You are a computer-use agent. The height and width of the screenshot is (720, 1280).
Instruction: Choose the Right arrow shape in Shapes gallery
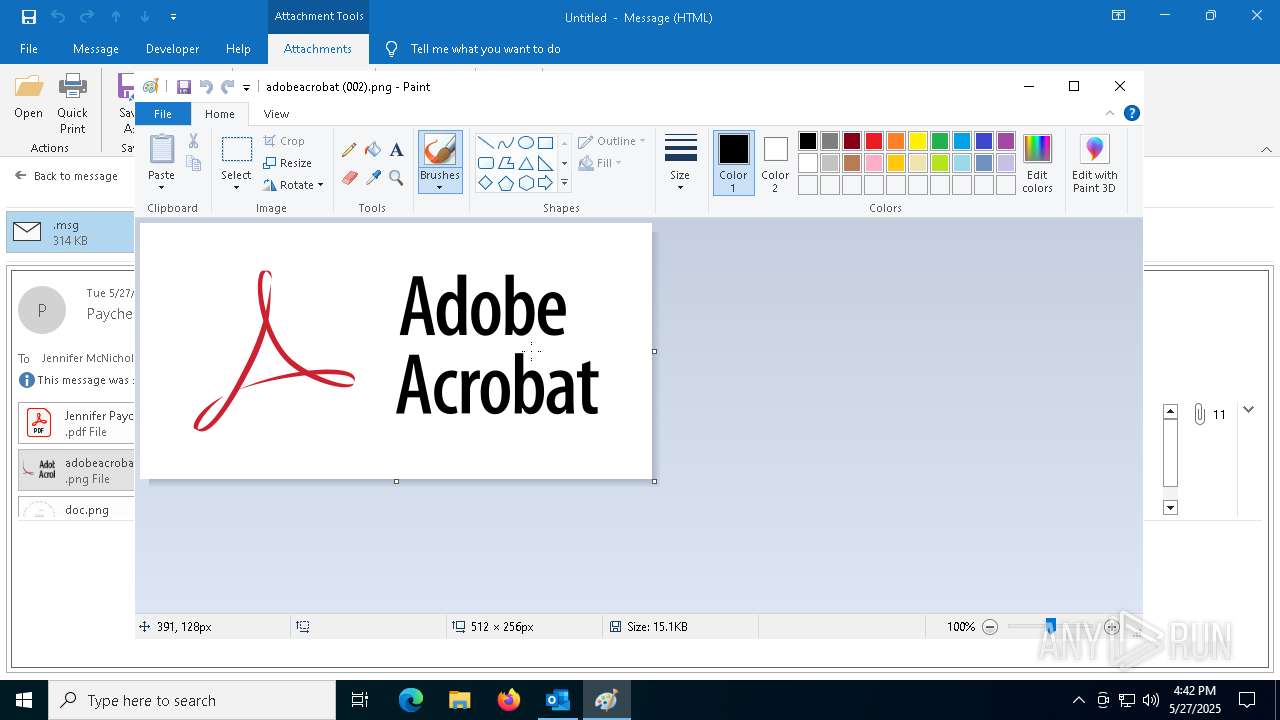[545, 183]
